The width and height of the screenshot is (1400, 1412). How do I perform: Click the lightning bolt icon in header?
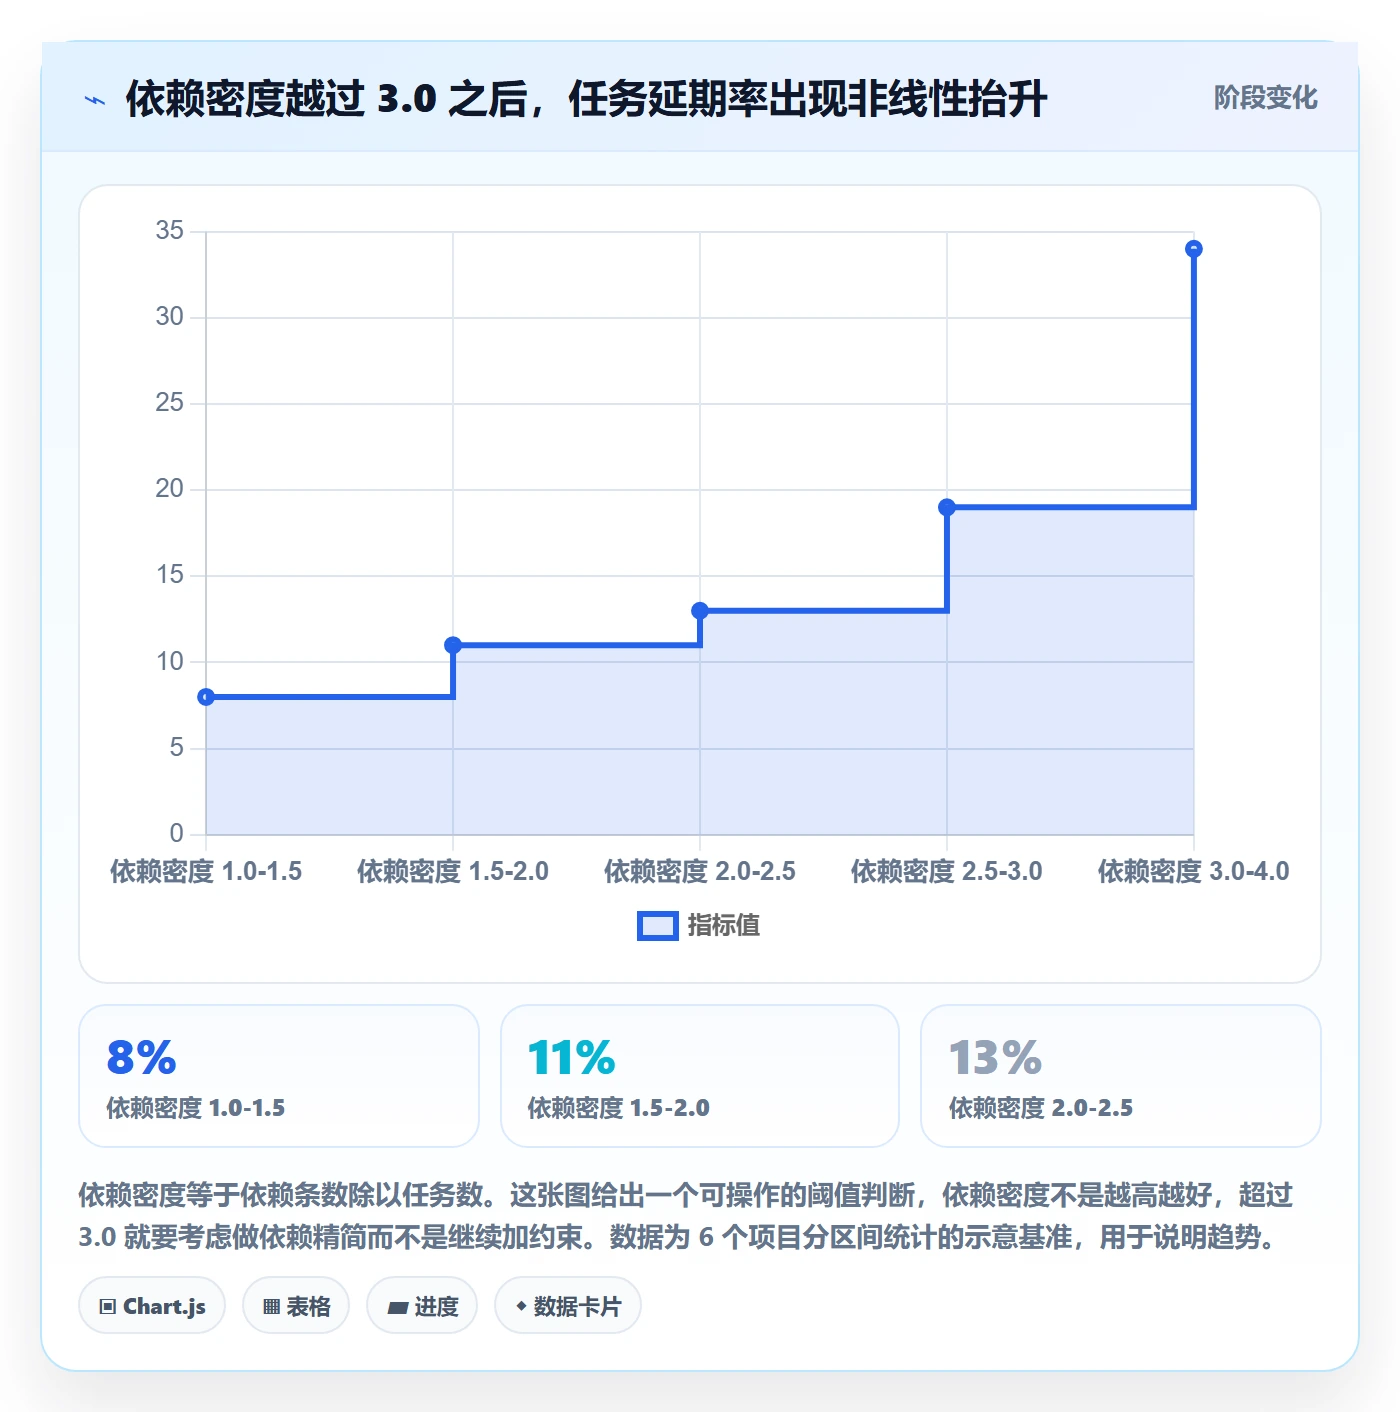(x=95, y=100)
